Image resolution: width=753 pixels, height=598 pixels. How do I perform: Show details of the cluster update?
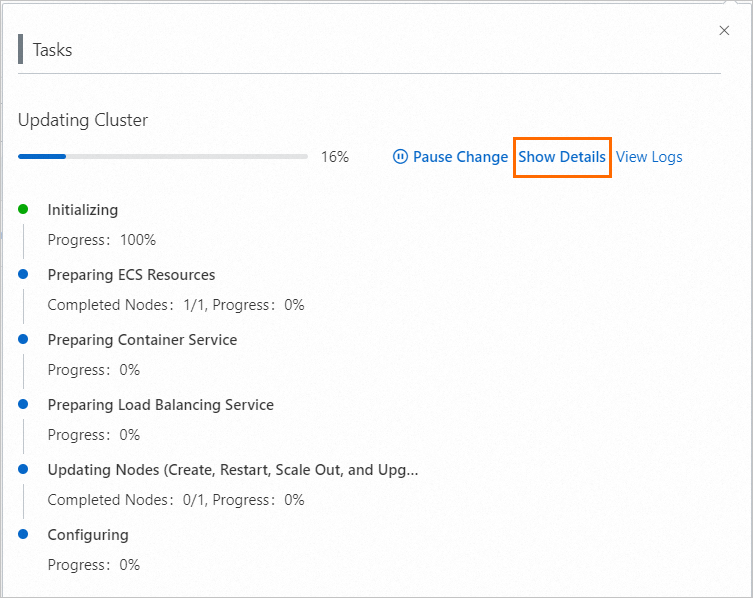click(x=562, y=157)
